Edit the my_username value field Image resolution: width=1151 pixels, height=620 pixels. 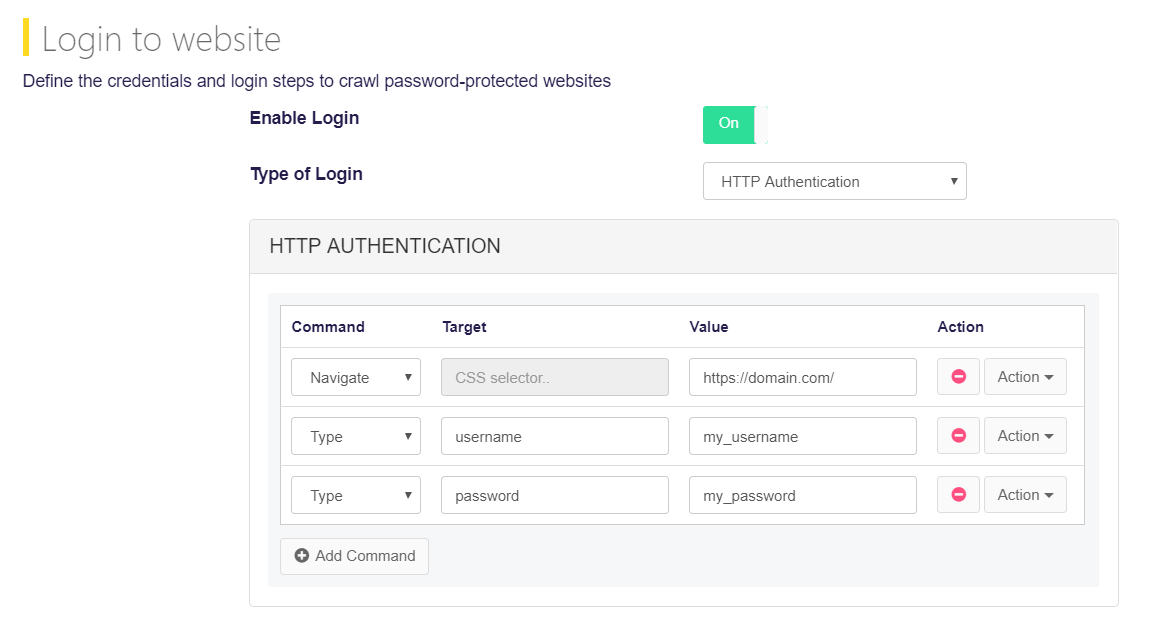click(x=803, y=436)
